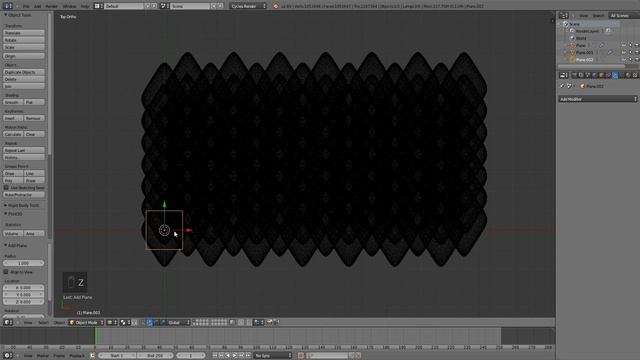The image size is (640, 360).
Task: Open the timeline Playback menu
Action: (77, 356)
